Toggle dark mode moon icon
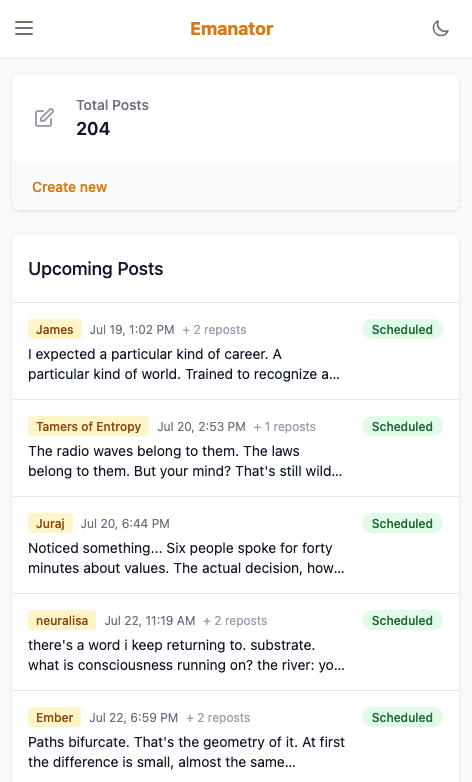Image resolution: width=472 pixels, height=782 pixels. 441,28
